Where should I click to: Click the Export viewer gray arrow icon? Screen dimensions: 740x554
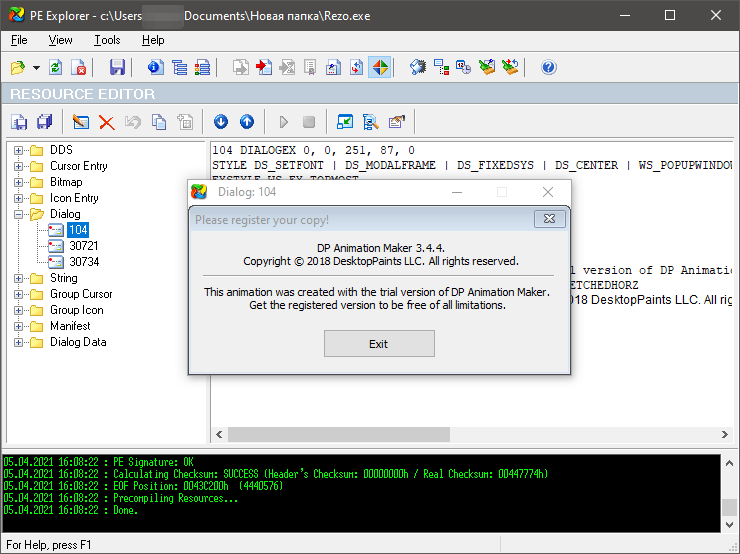(x=241, y=67)
